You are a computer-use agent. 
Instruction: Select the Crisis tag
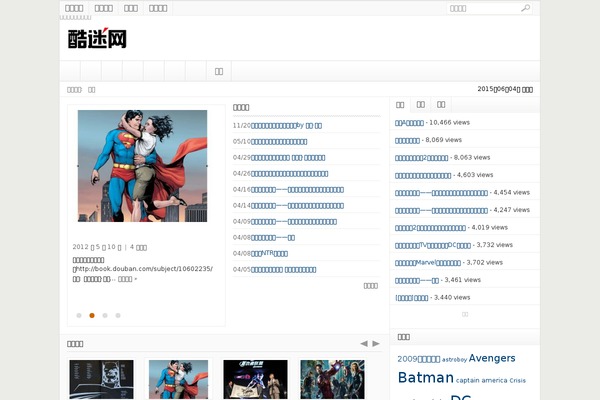[x=518, y=380]
